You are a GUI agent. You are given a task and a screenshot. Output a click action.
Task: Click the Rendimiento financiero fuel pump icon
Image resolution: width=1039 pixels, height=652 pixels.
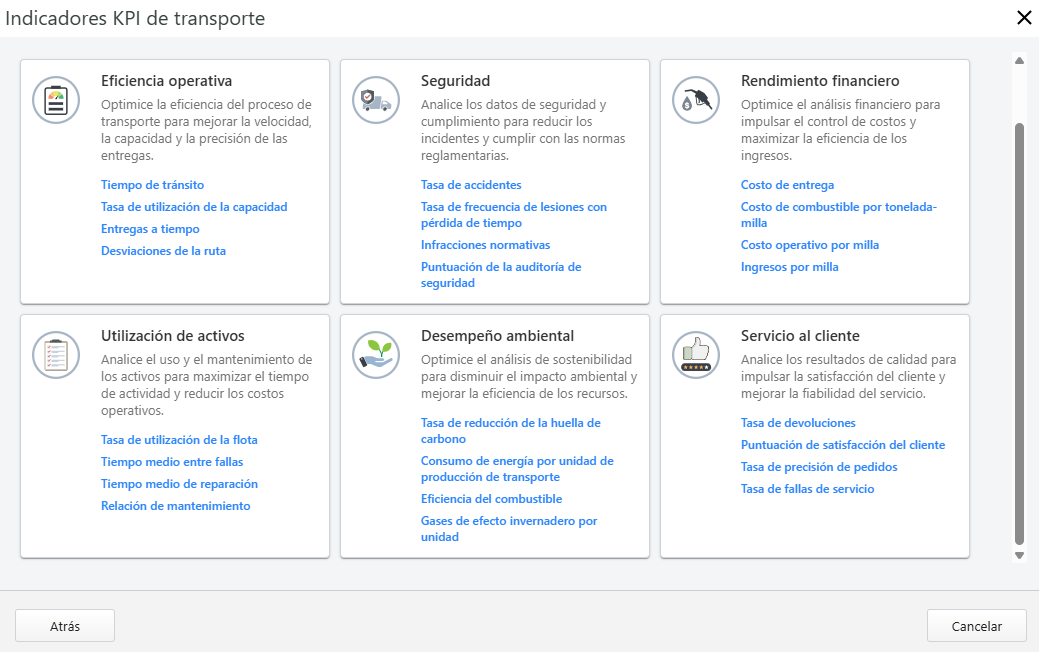[x=696, y=100]
